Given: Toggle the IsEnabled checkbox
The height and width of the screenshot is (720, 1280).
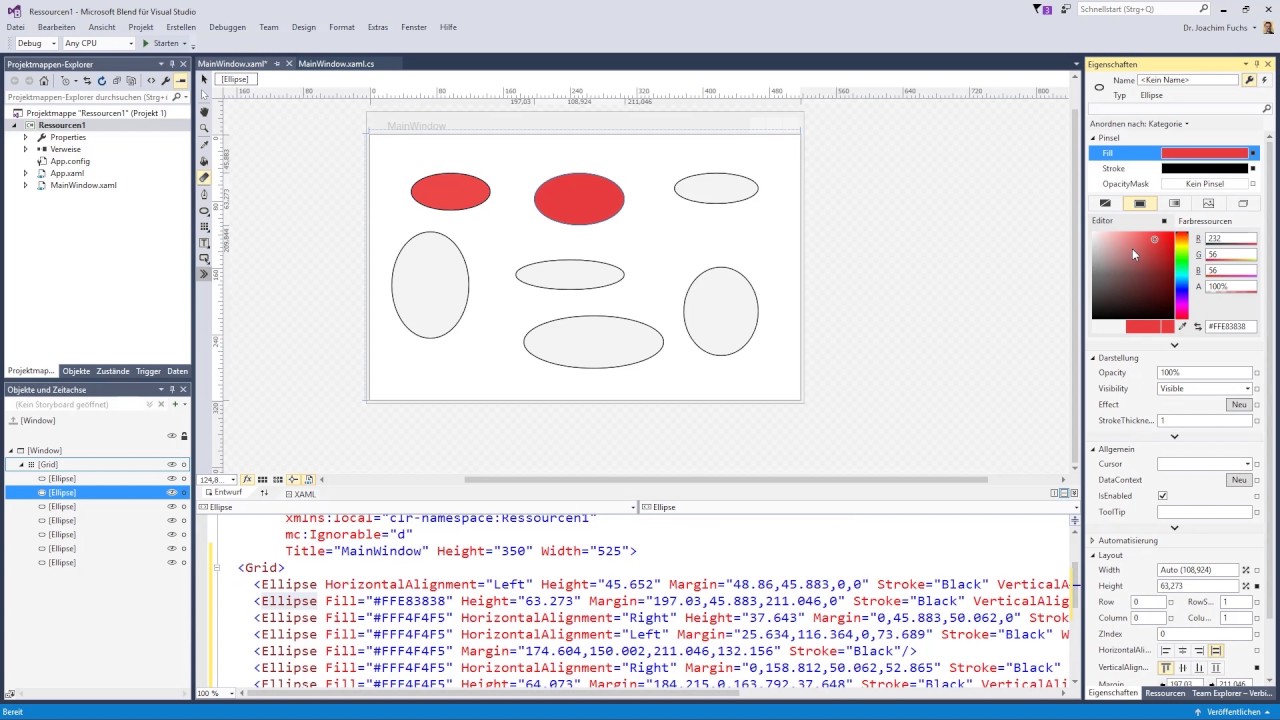Looking at the screenshot, I should click(1162, 496).
